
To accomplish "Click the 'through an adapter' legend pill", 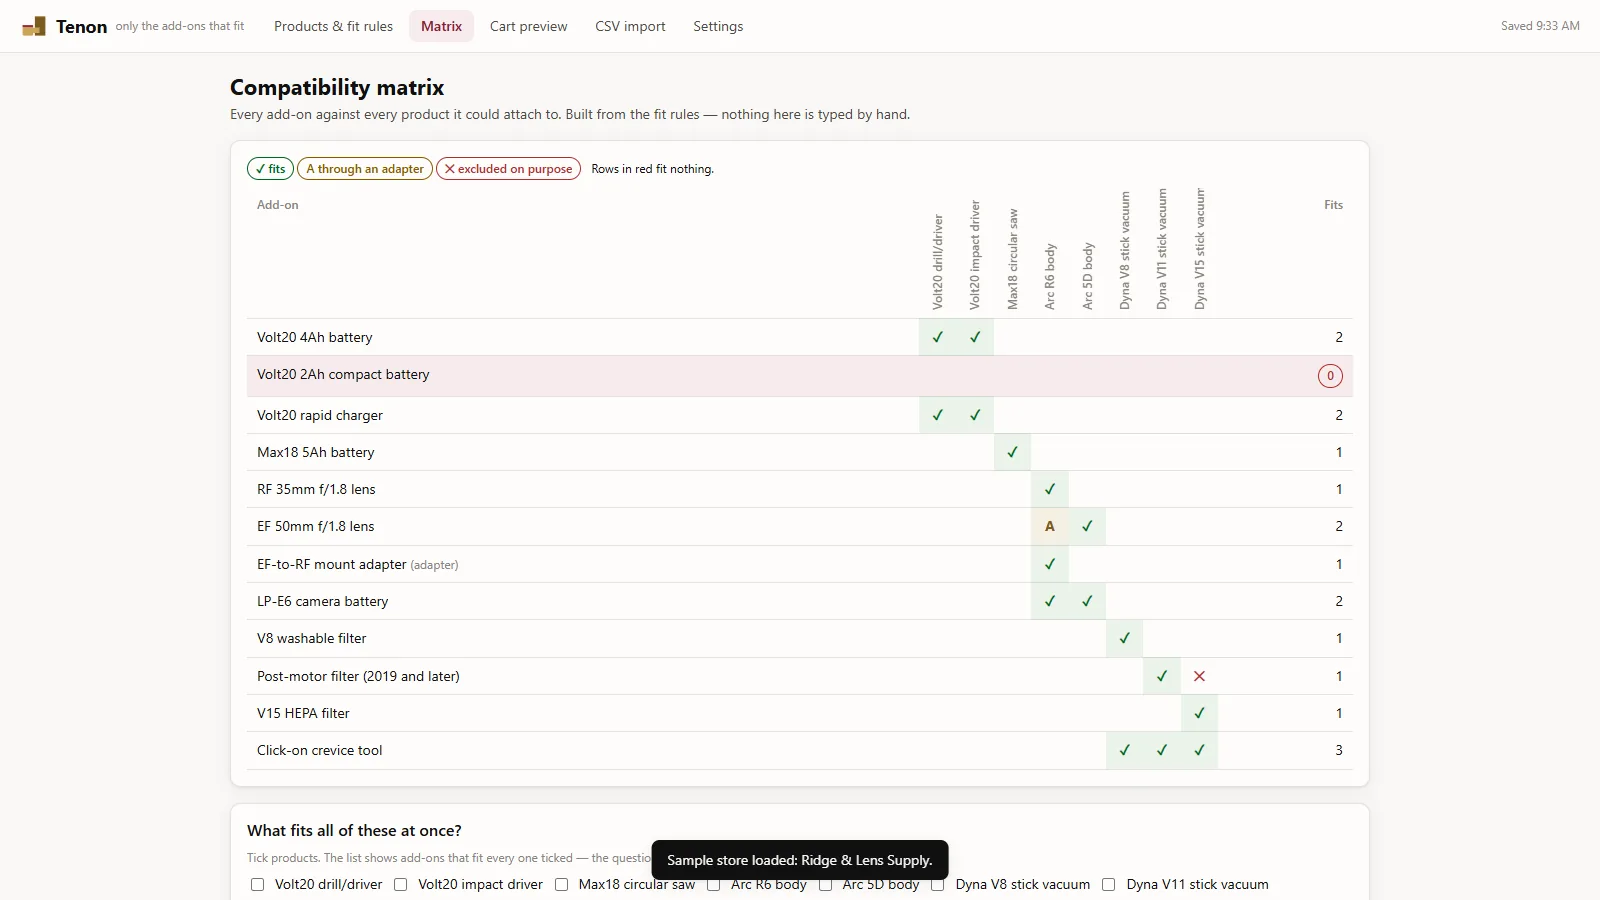I will (x=365, y=169).
